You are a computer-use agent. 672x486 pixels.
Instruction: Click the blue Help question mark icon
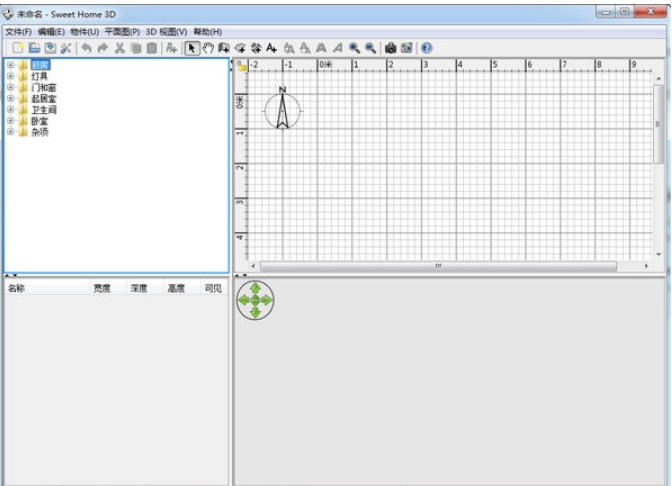(x=427, y=47)
